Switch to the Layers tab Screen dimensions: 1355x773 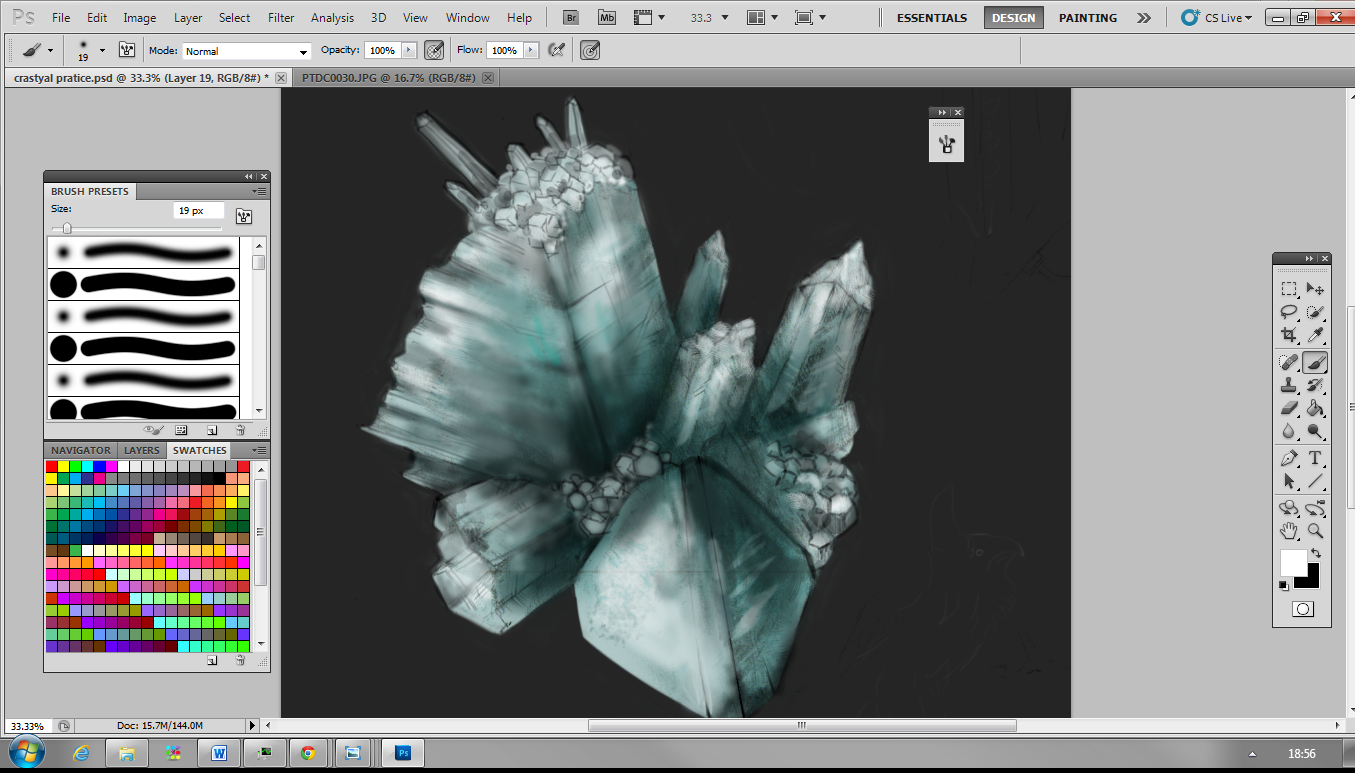(x=142, y=451)
